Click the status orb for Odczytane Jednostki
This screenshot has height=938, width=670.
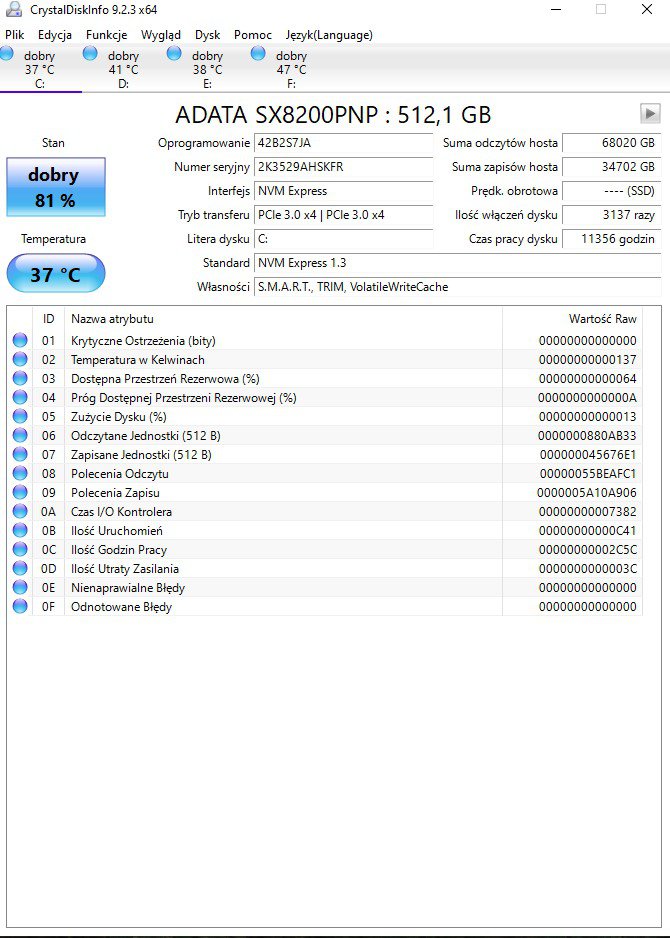coord(20,436)
